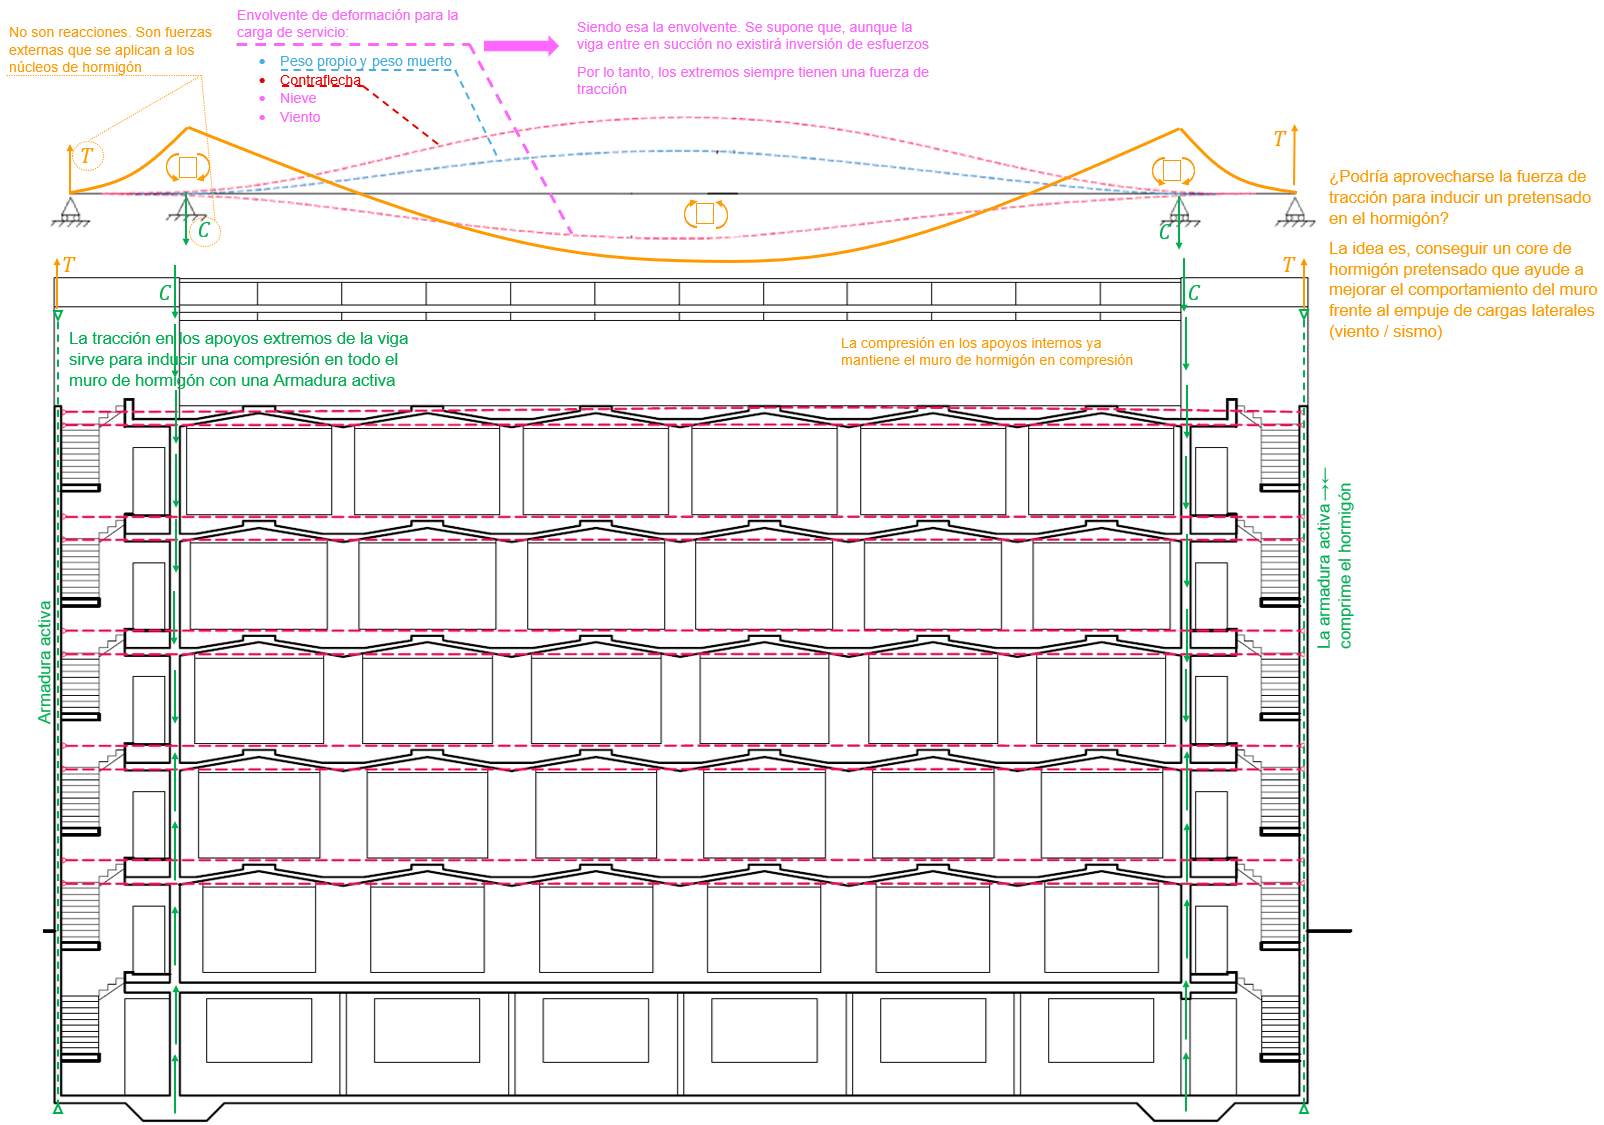Click the circled C label below the left inner support
The width and height of the screenshot is (1604, 1125).
click(204, 231)
